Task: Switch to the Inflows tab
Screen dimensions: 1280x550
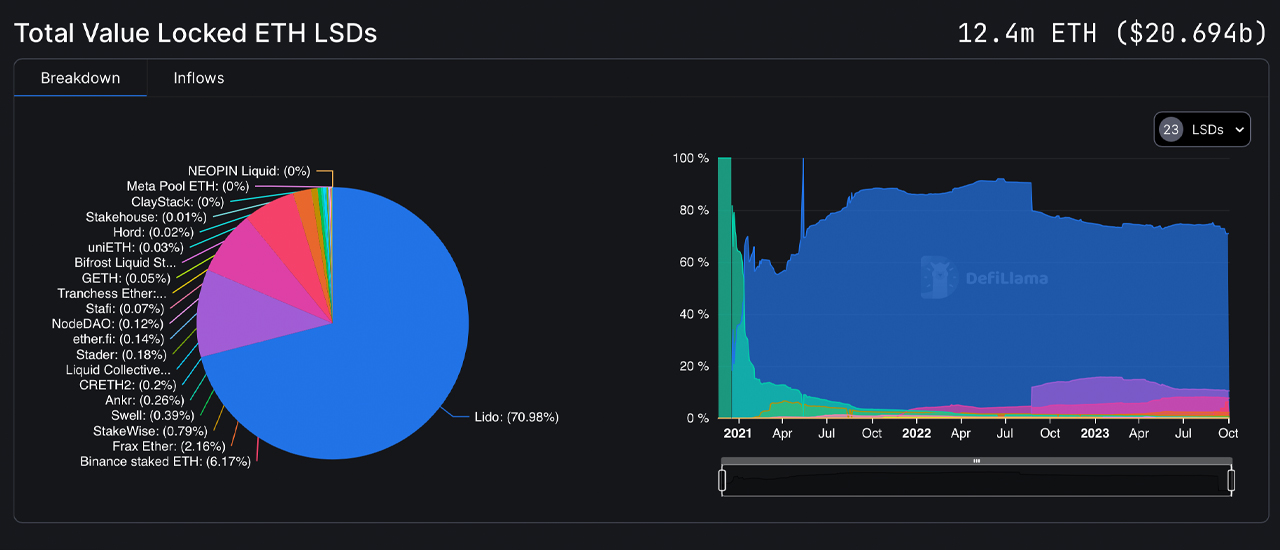Action: [x=198, y=78]
